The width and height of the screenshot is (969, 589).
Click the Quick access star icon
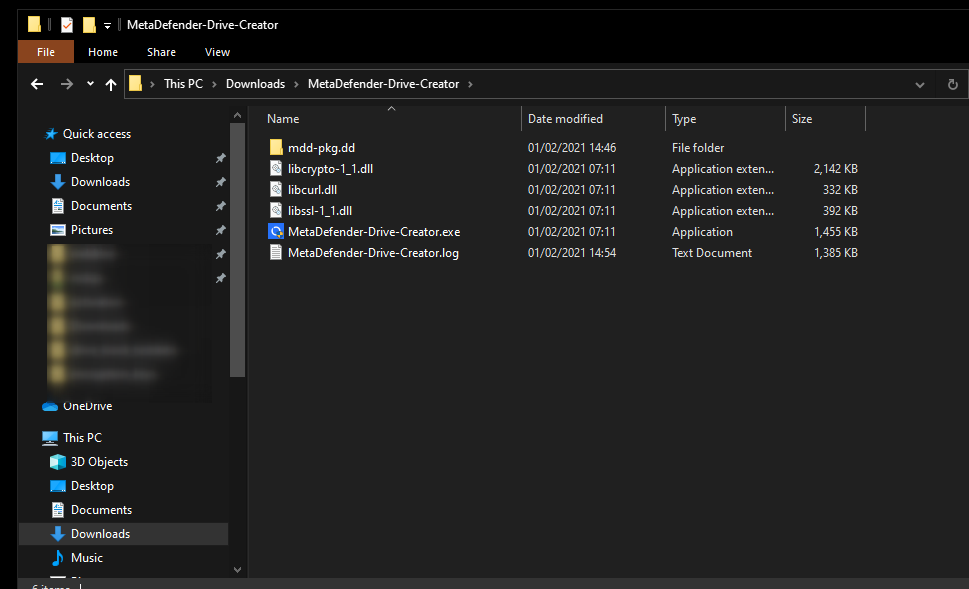pyautogui.click(x=51, y=133)
